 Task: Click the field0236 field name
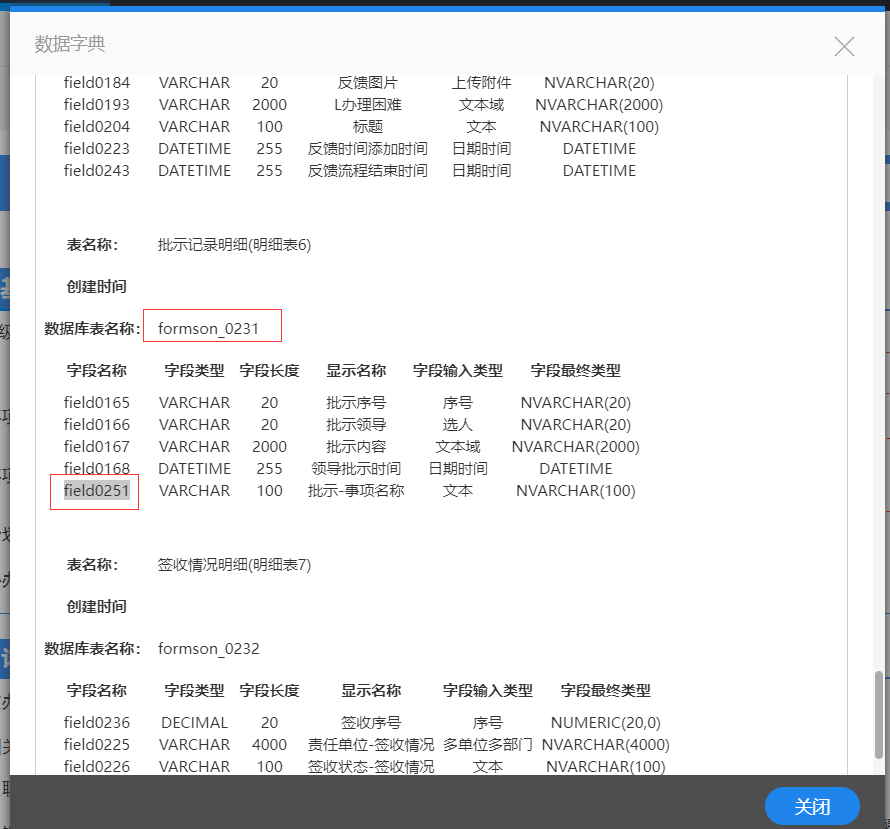coord(96,723)
